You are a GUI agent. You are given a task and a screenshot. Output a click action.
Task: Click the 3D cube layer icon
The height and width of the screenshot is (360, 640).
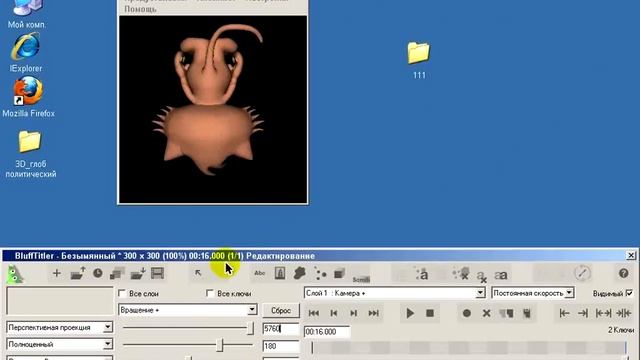click(340, 273)
